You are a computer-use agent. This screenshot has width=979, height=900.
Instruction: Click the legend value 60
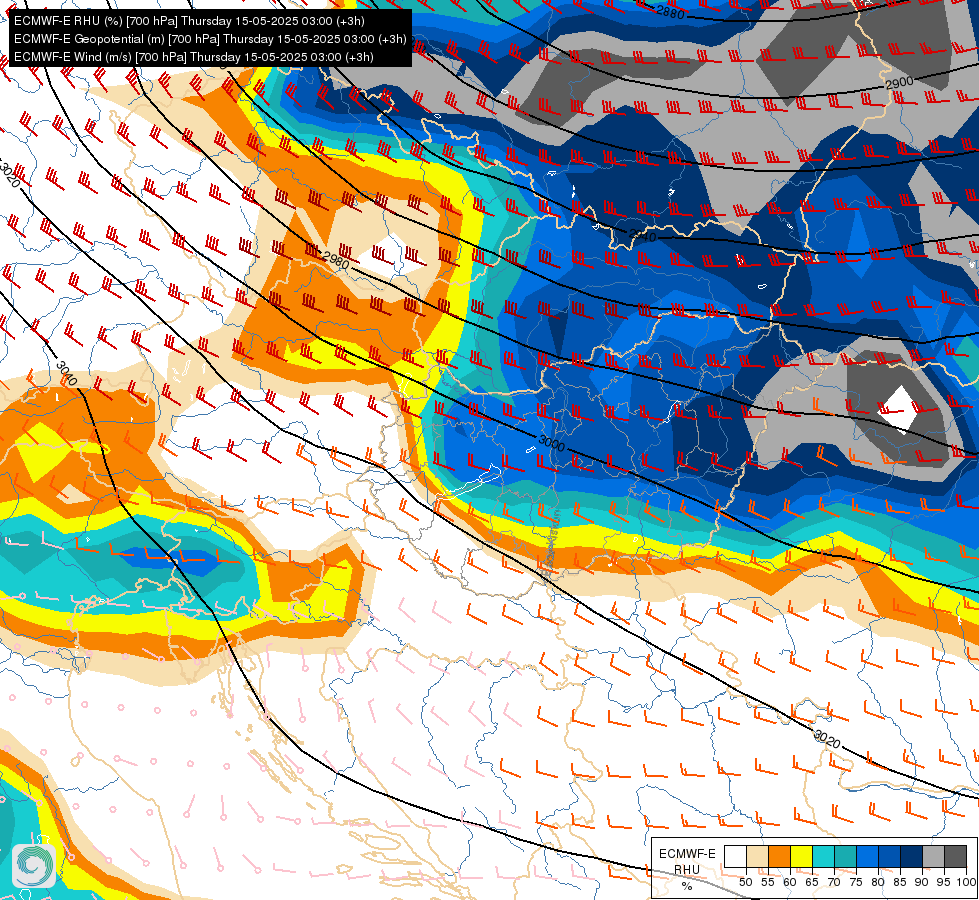(789, 882)
